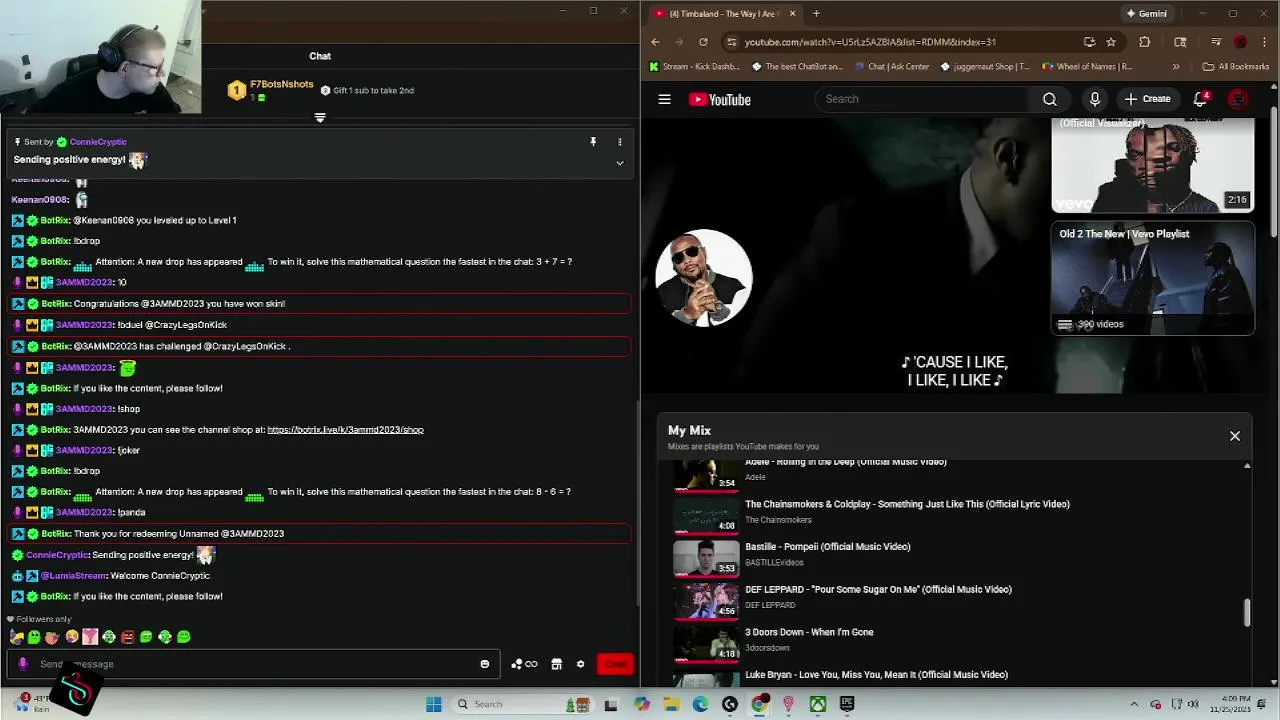Open Chrome extensions puzzle icon

pyautogui.click(x=1145, y=42)
